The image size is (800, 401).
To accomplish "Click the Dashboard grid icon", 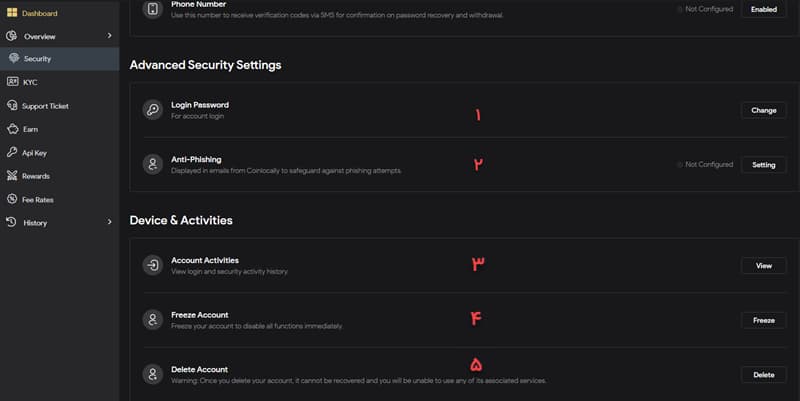I will tap(11, 13).
